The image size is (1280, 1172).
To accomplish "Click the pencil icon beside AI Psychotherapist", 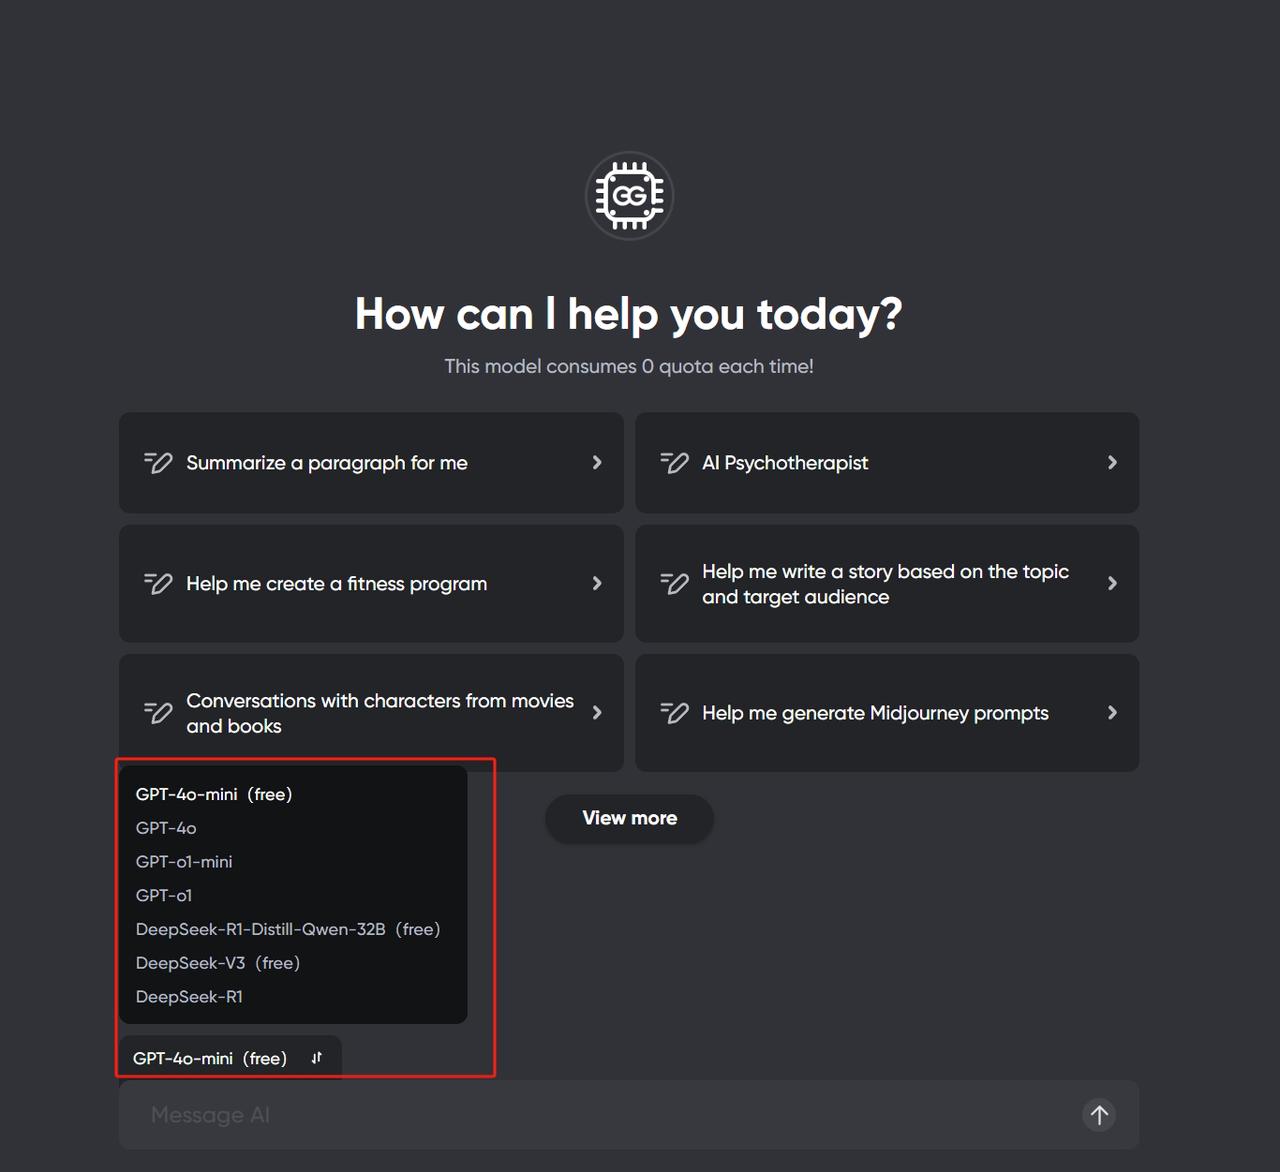I will 674,463.
